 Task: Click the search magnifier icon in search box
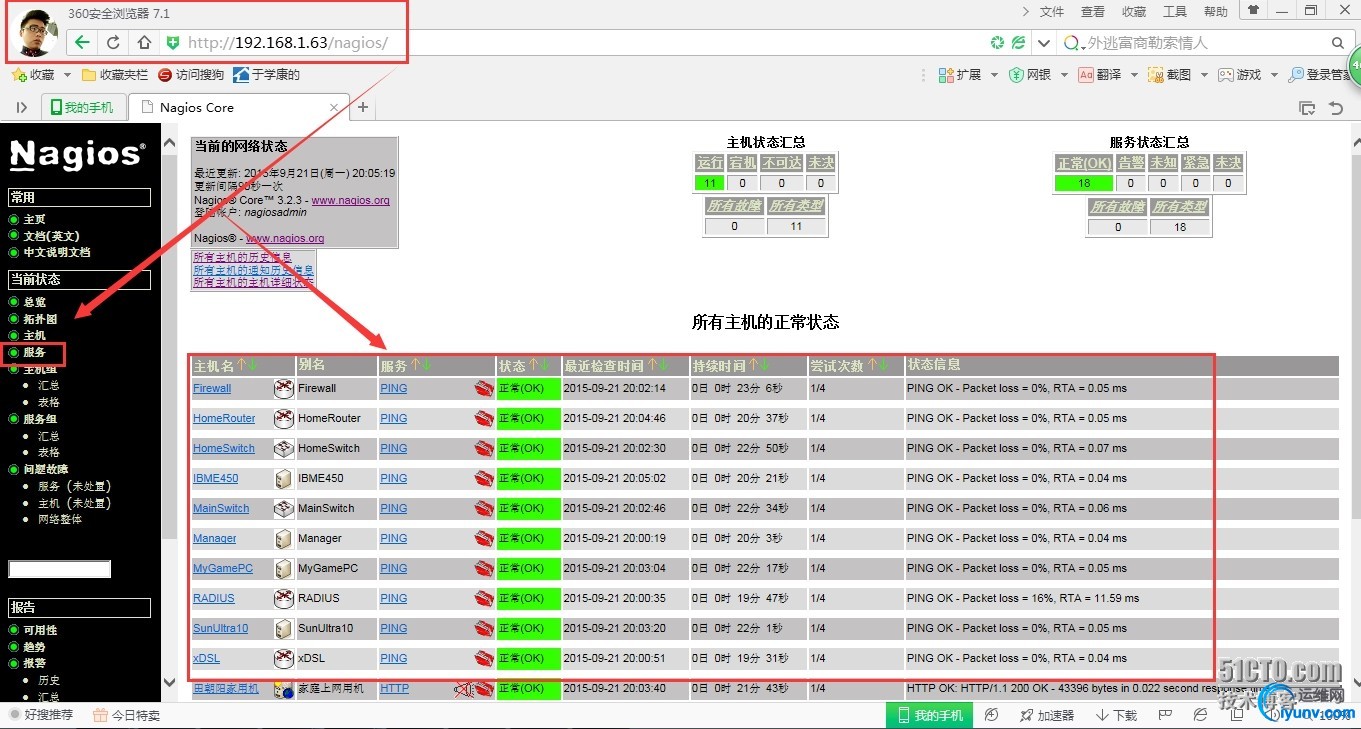click(1338, 43)
